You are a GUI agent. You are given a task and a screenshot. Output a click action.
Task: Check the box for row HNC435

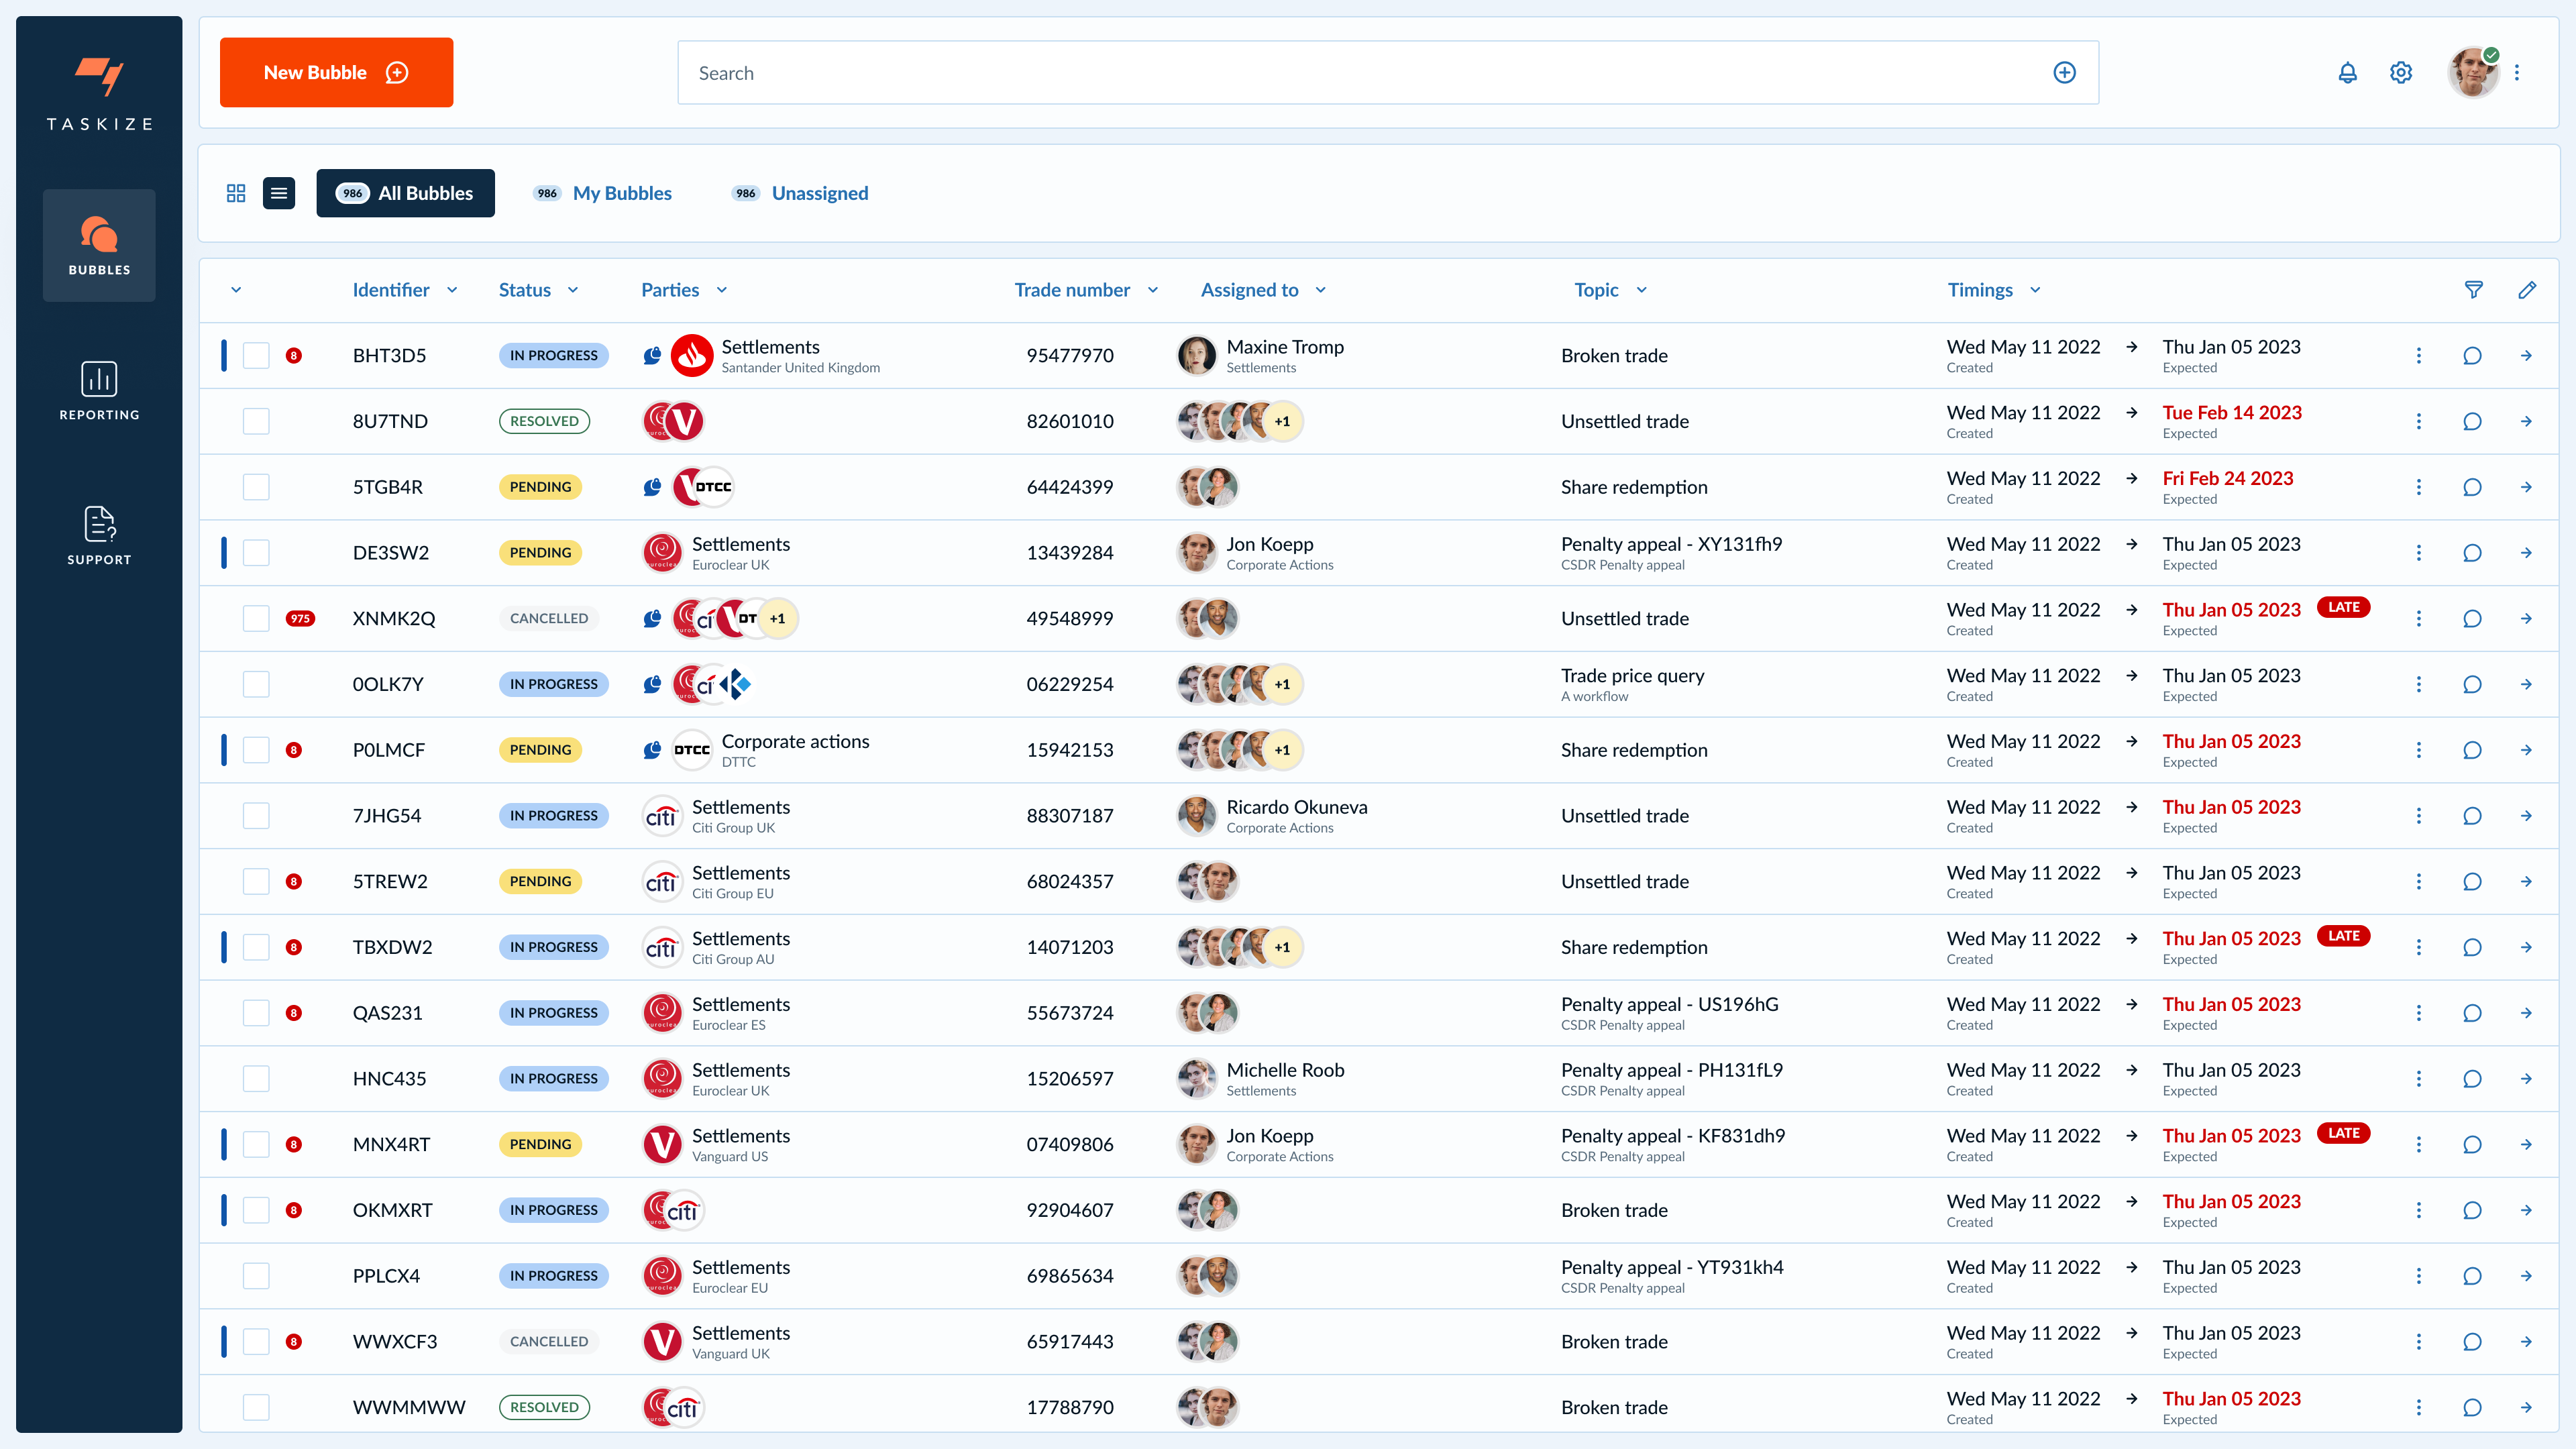[256, 1079]
